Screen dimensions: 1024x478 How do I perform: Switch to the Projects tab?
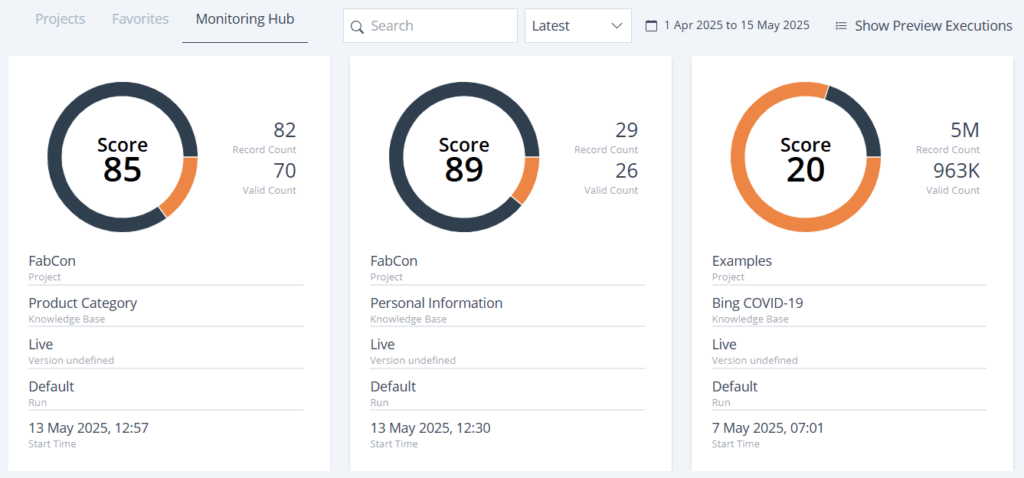[60, 19]
